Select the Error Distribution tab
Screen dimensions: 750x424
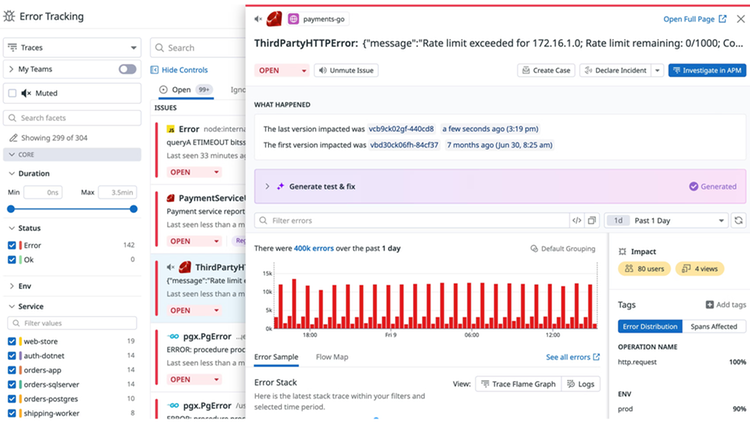tap(650, 326)
